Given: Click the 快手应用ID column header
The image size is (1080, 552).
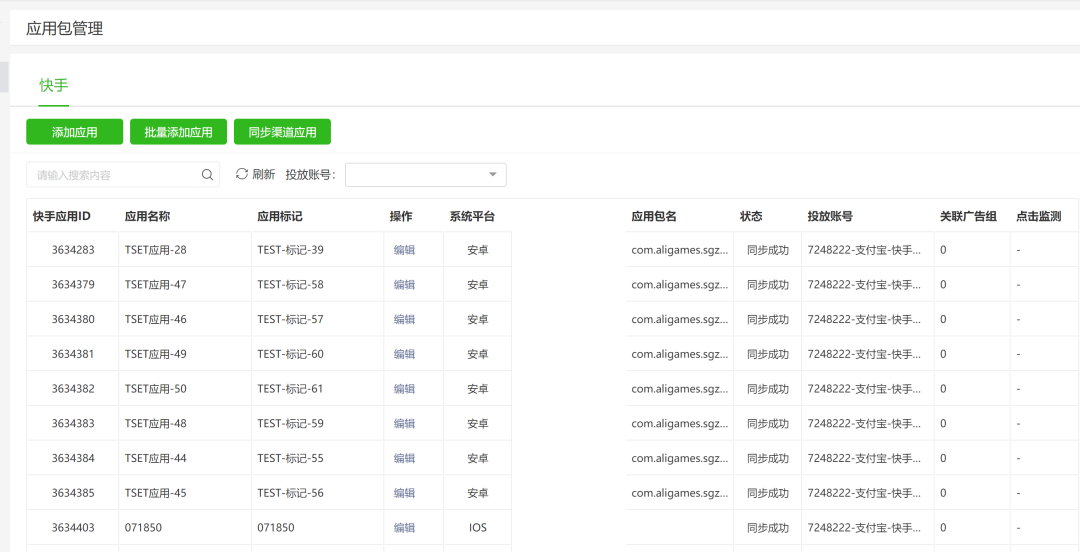Looking at the screenshot, I should 62,216.
